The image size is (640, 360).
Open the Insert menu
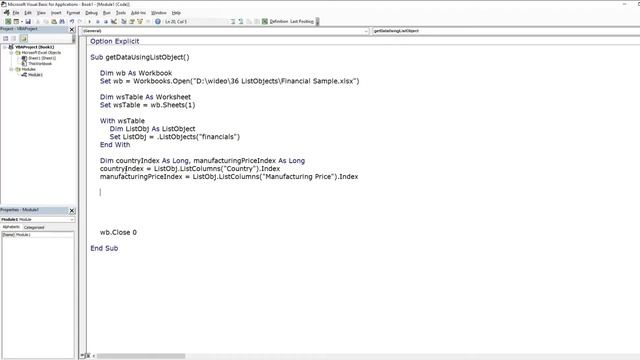click(x=56, y=13)
